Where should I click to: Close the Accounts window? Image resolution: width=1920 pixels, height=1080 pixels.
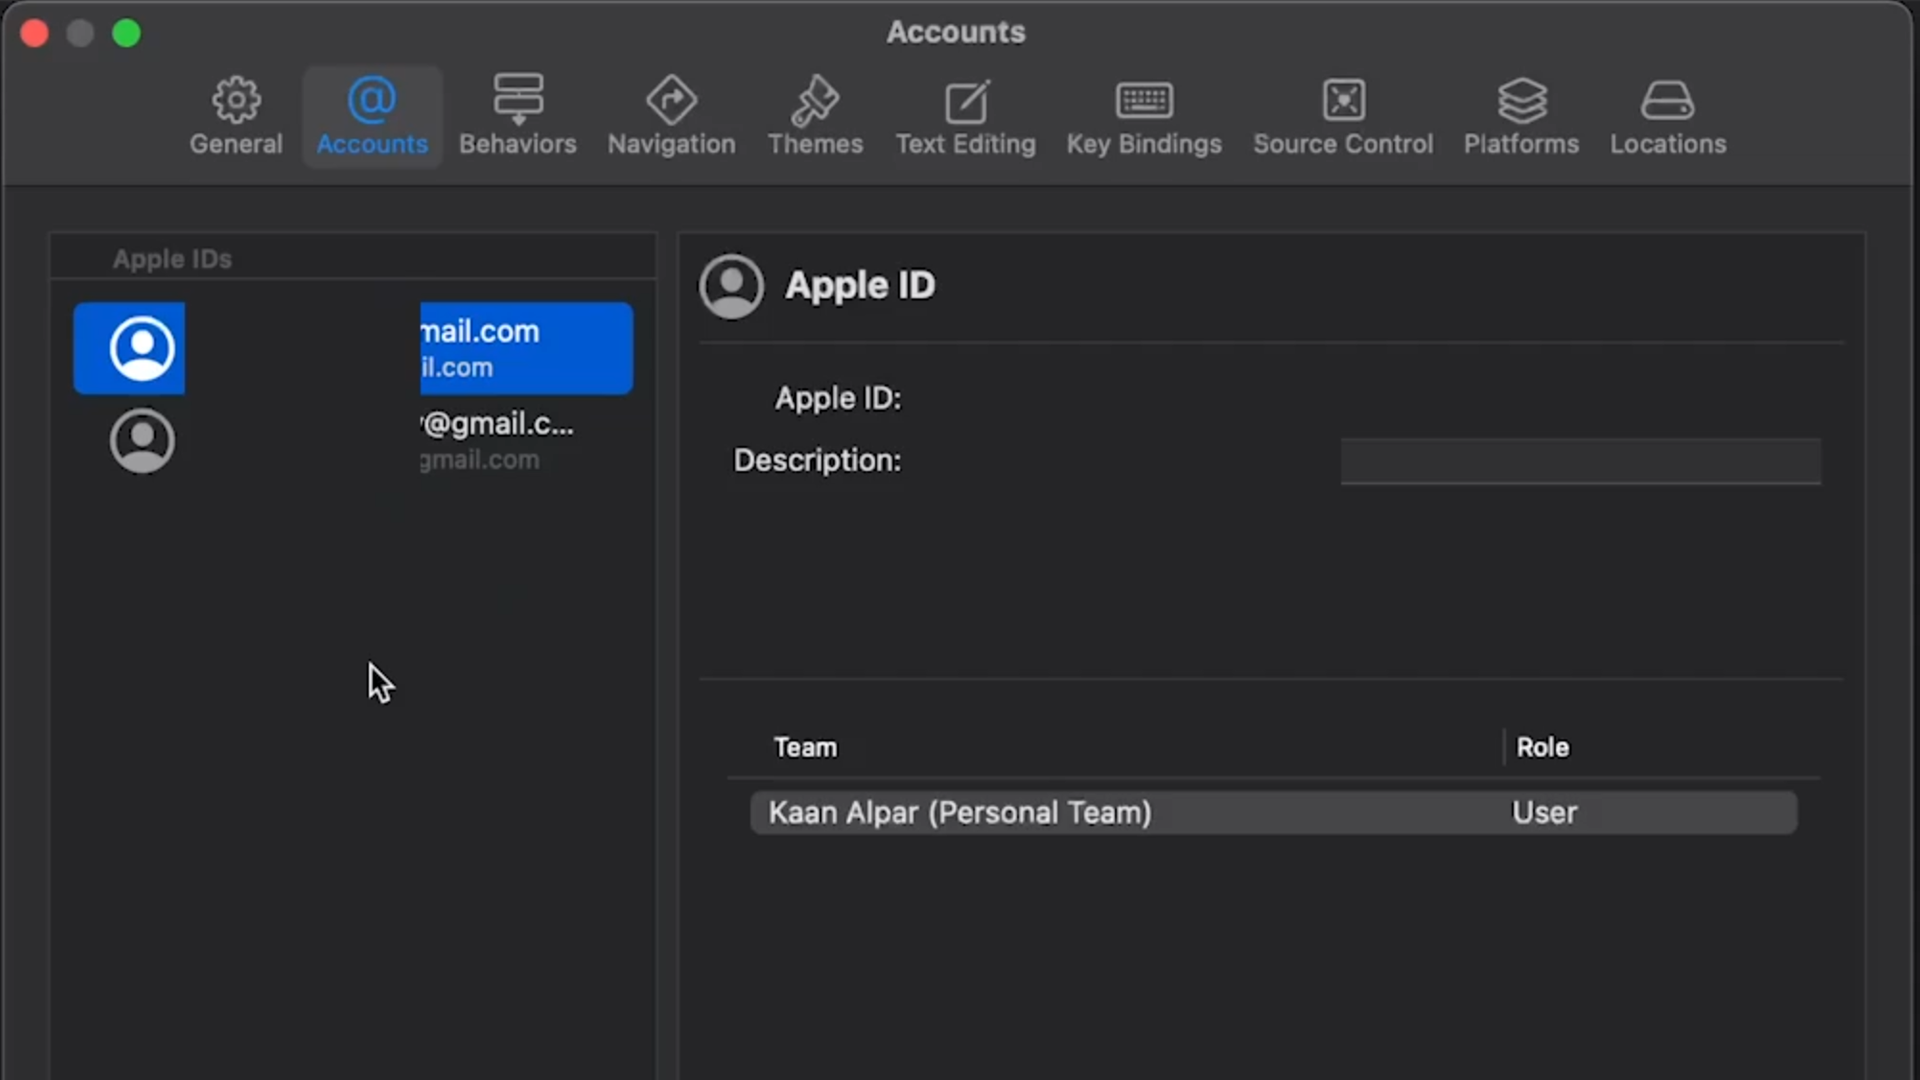35,33
